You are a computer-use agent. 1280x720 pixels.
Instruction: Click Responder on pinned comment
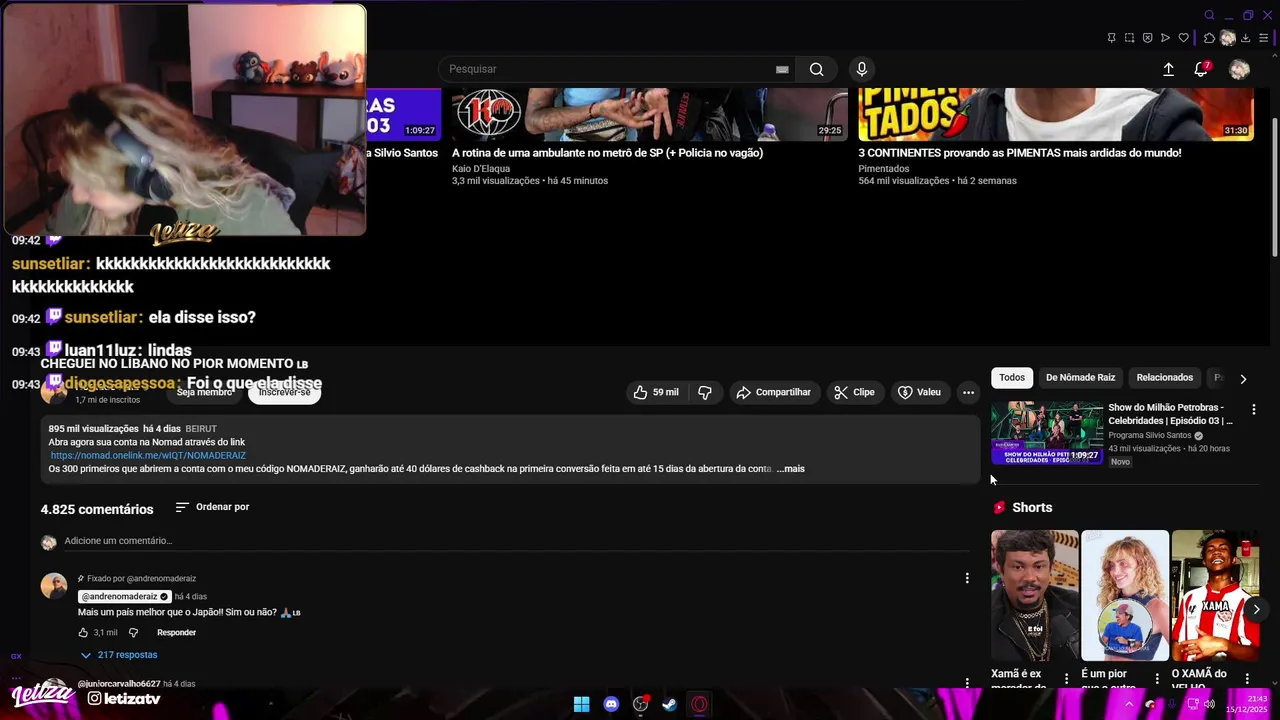point(176,633)
